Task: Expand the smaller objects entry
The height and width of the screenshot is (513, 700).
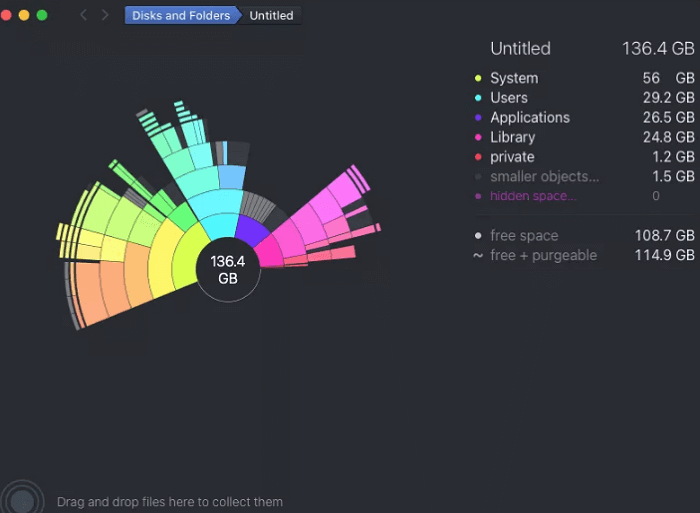Action: (x=545, y=177)
